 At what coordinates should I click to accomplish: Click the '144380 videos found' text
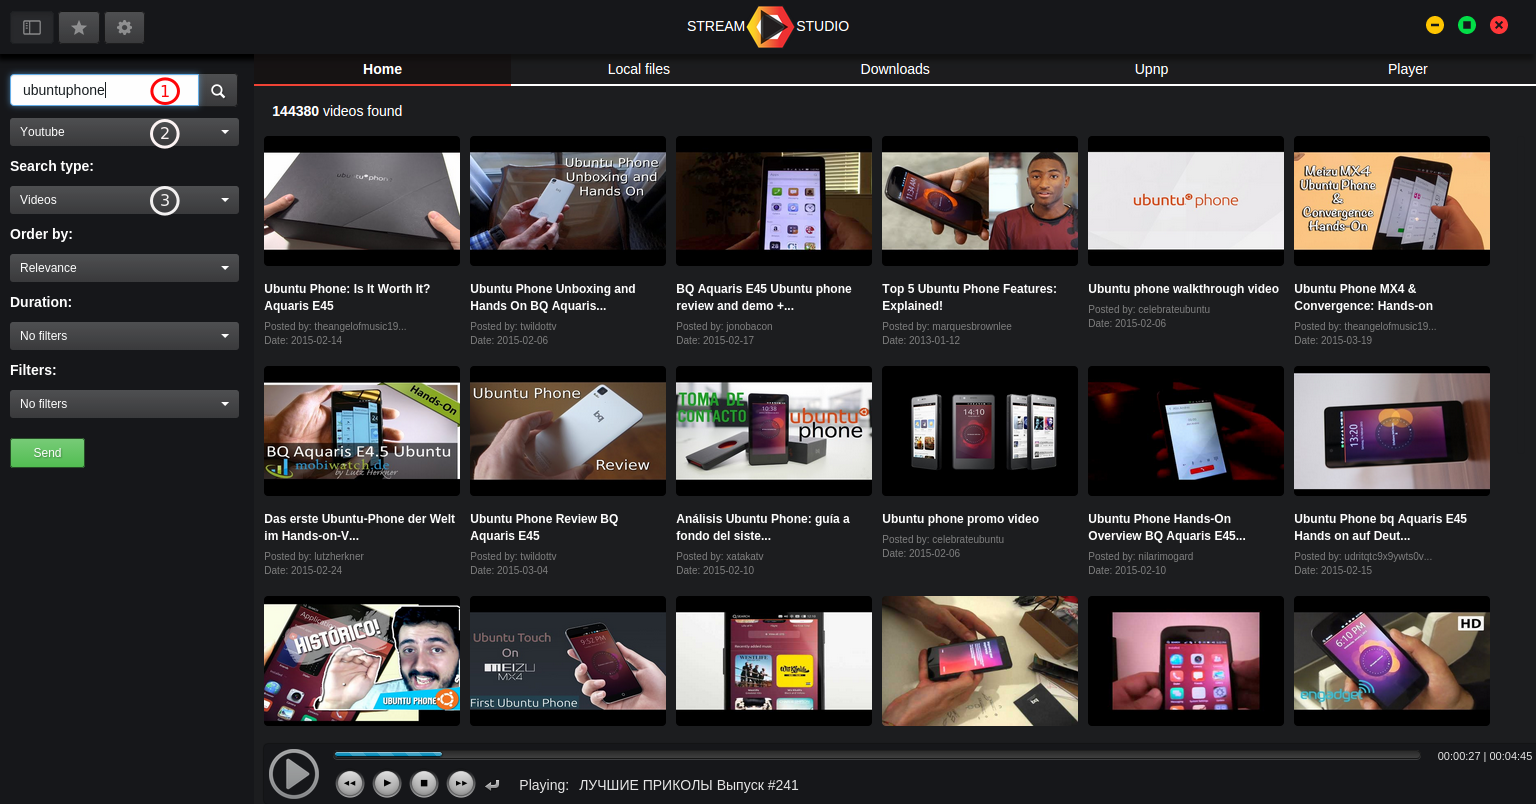pos(337,111)
